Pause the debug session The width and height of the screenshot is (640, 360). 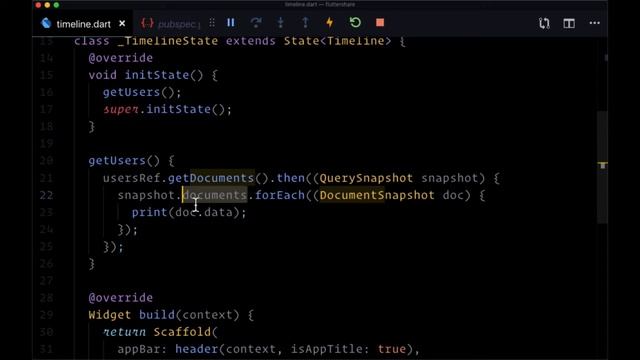point(231,22)
